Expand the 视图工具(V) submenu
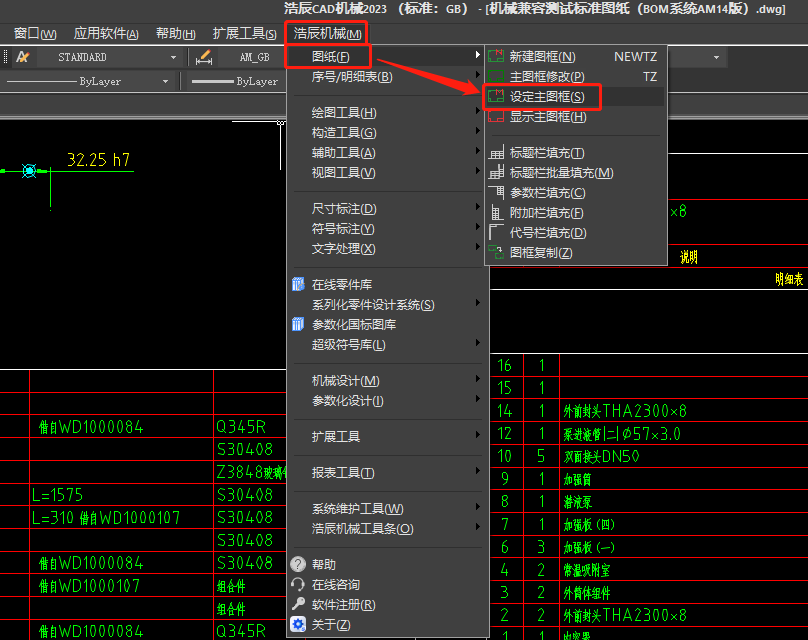 coord(385,173)
